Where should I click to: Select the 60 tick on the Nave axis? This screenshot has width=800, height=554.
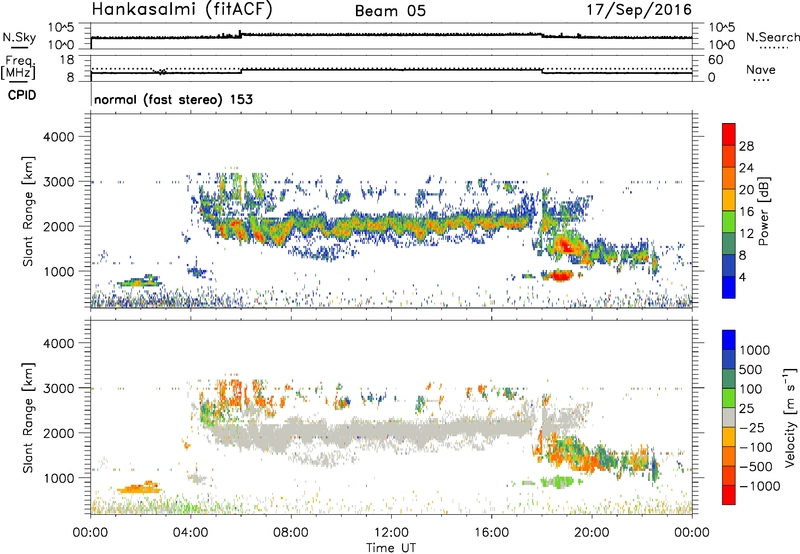[x=715, y=60]
